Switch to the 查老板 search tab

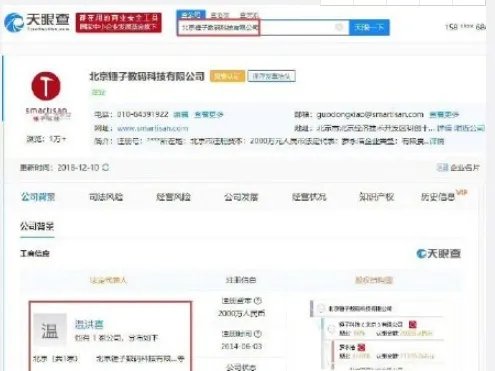[x=220, y=15]
